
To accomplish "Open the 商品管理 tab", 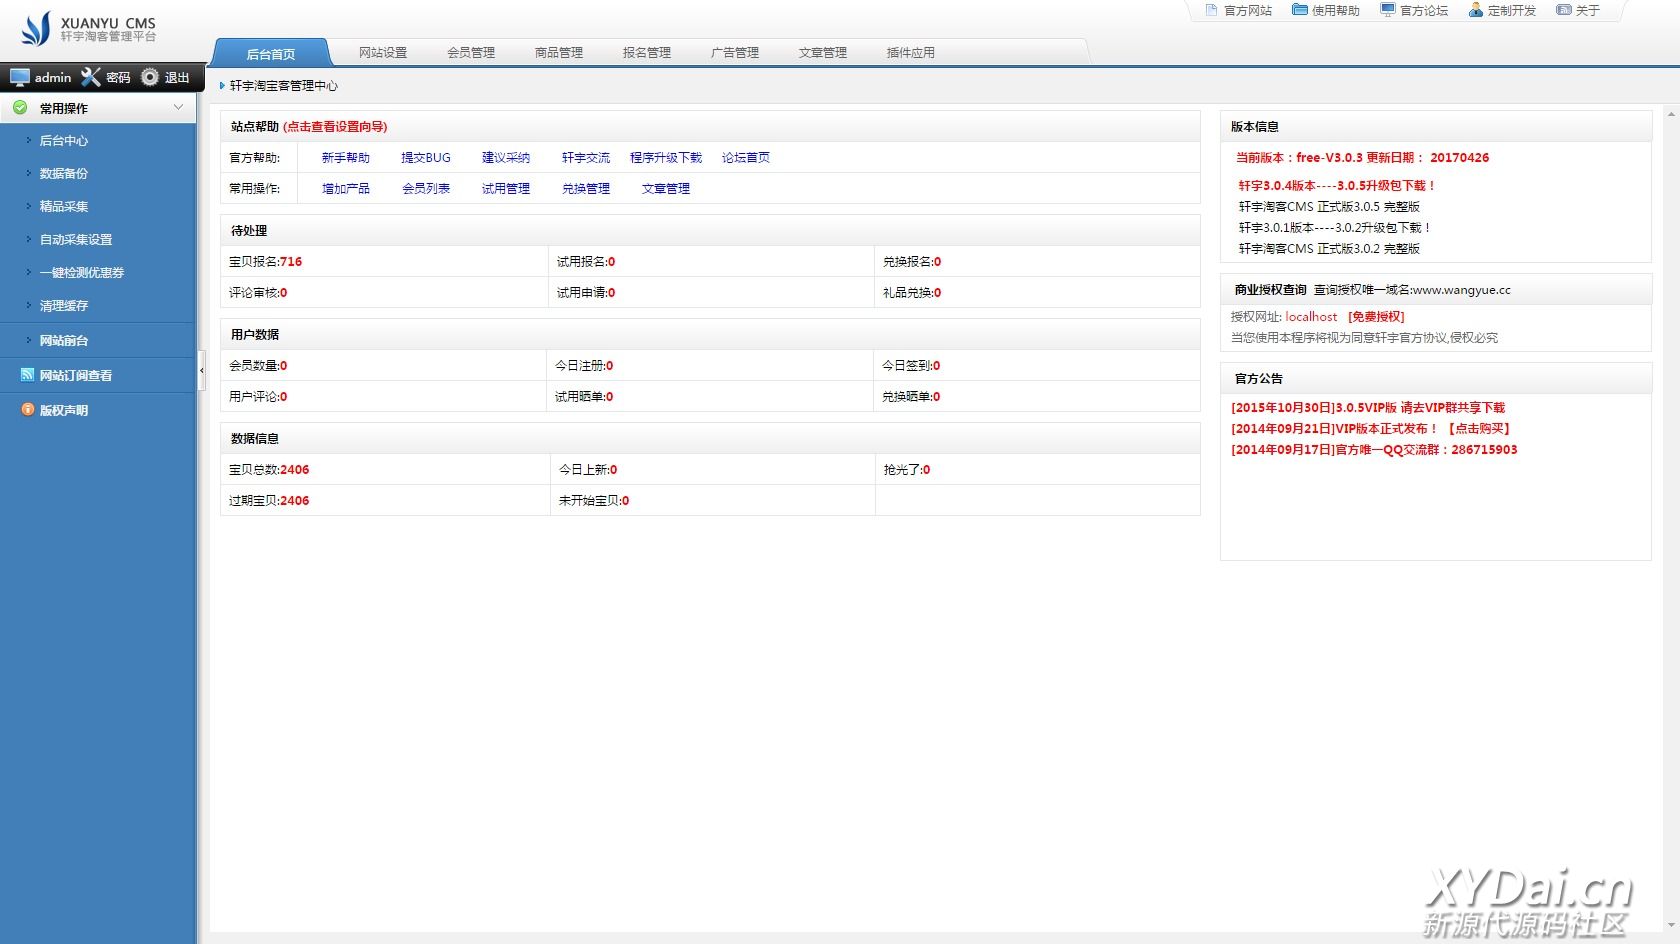I will tap(559, 53).
